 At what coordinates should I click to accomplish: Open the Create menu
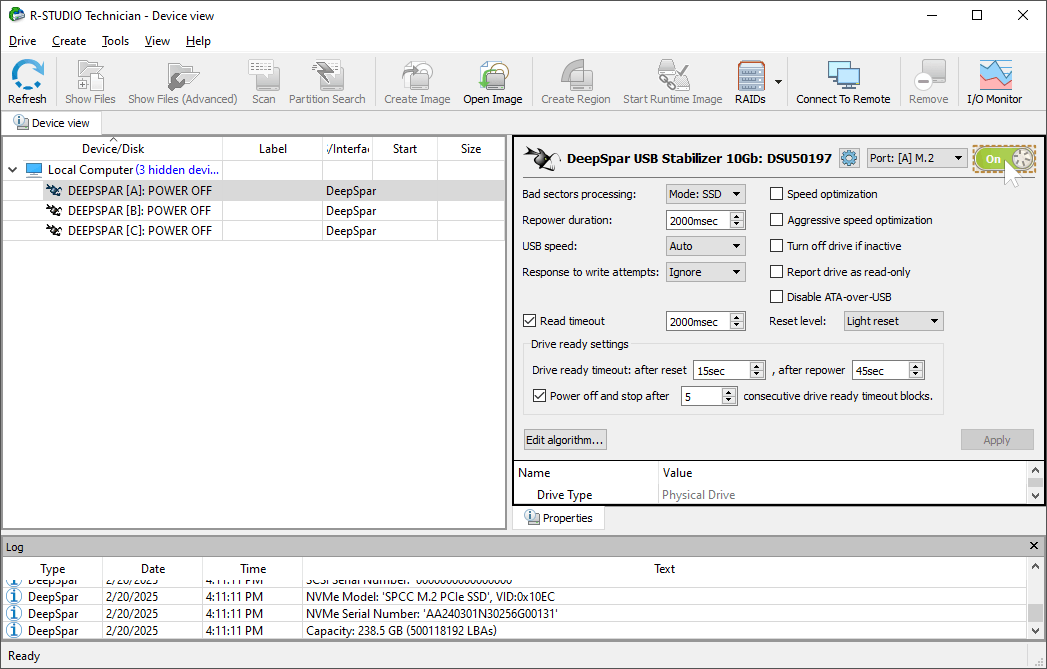coord(69,41)
